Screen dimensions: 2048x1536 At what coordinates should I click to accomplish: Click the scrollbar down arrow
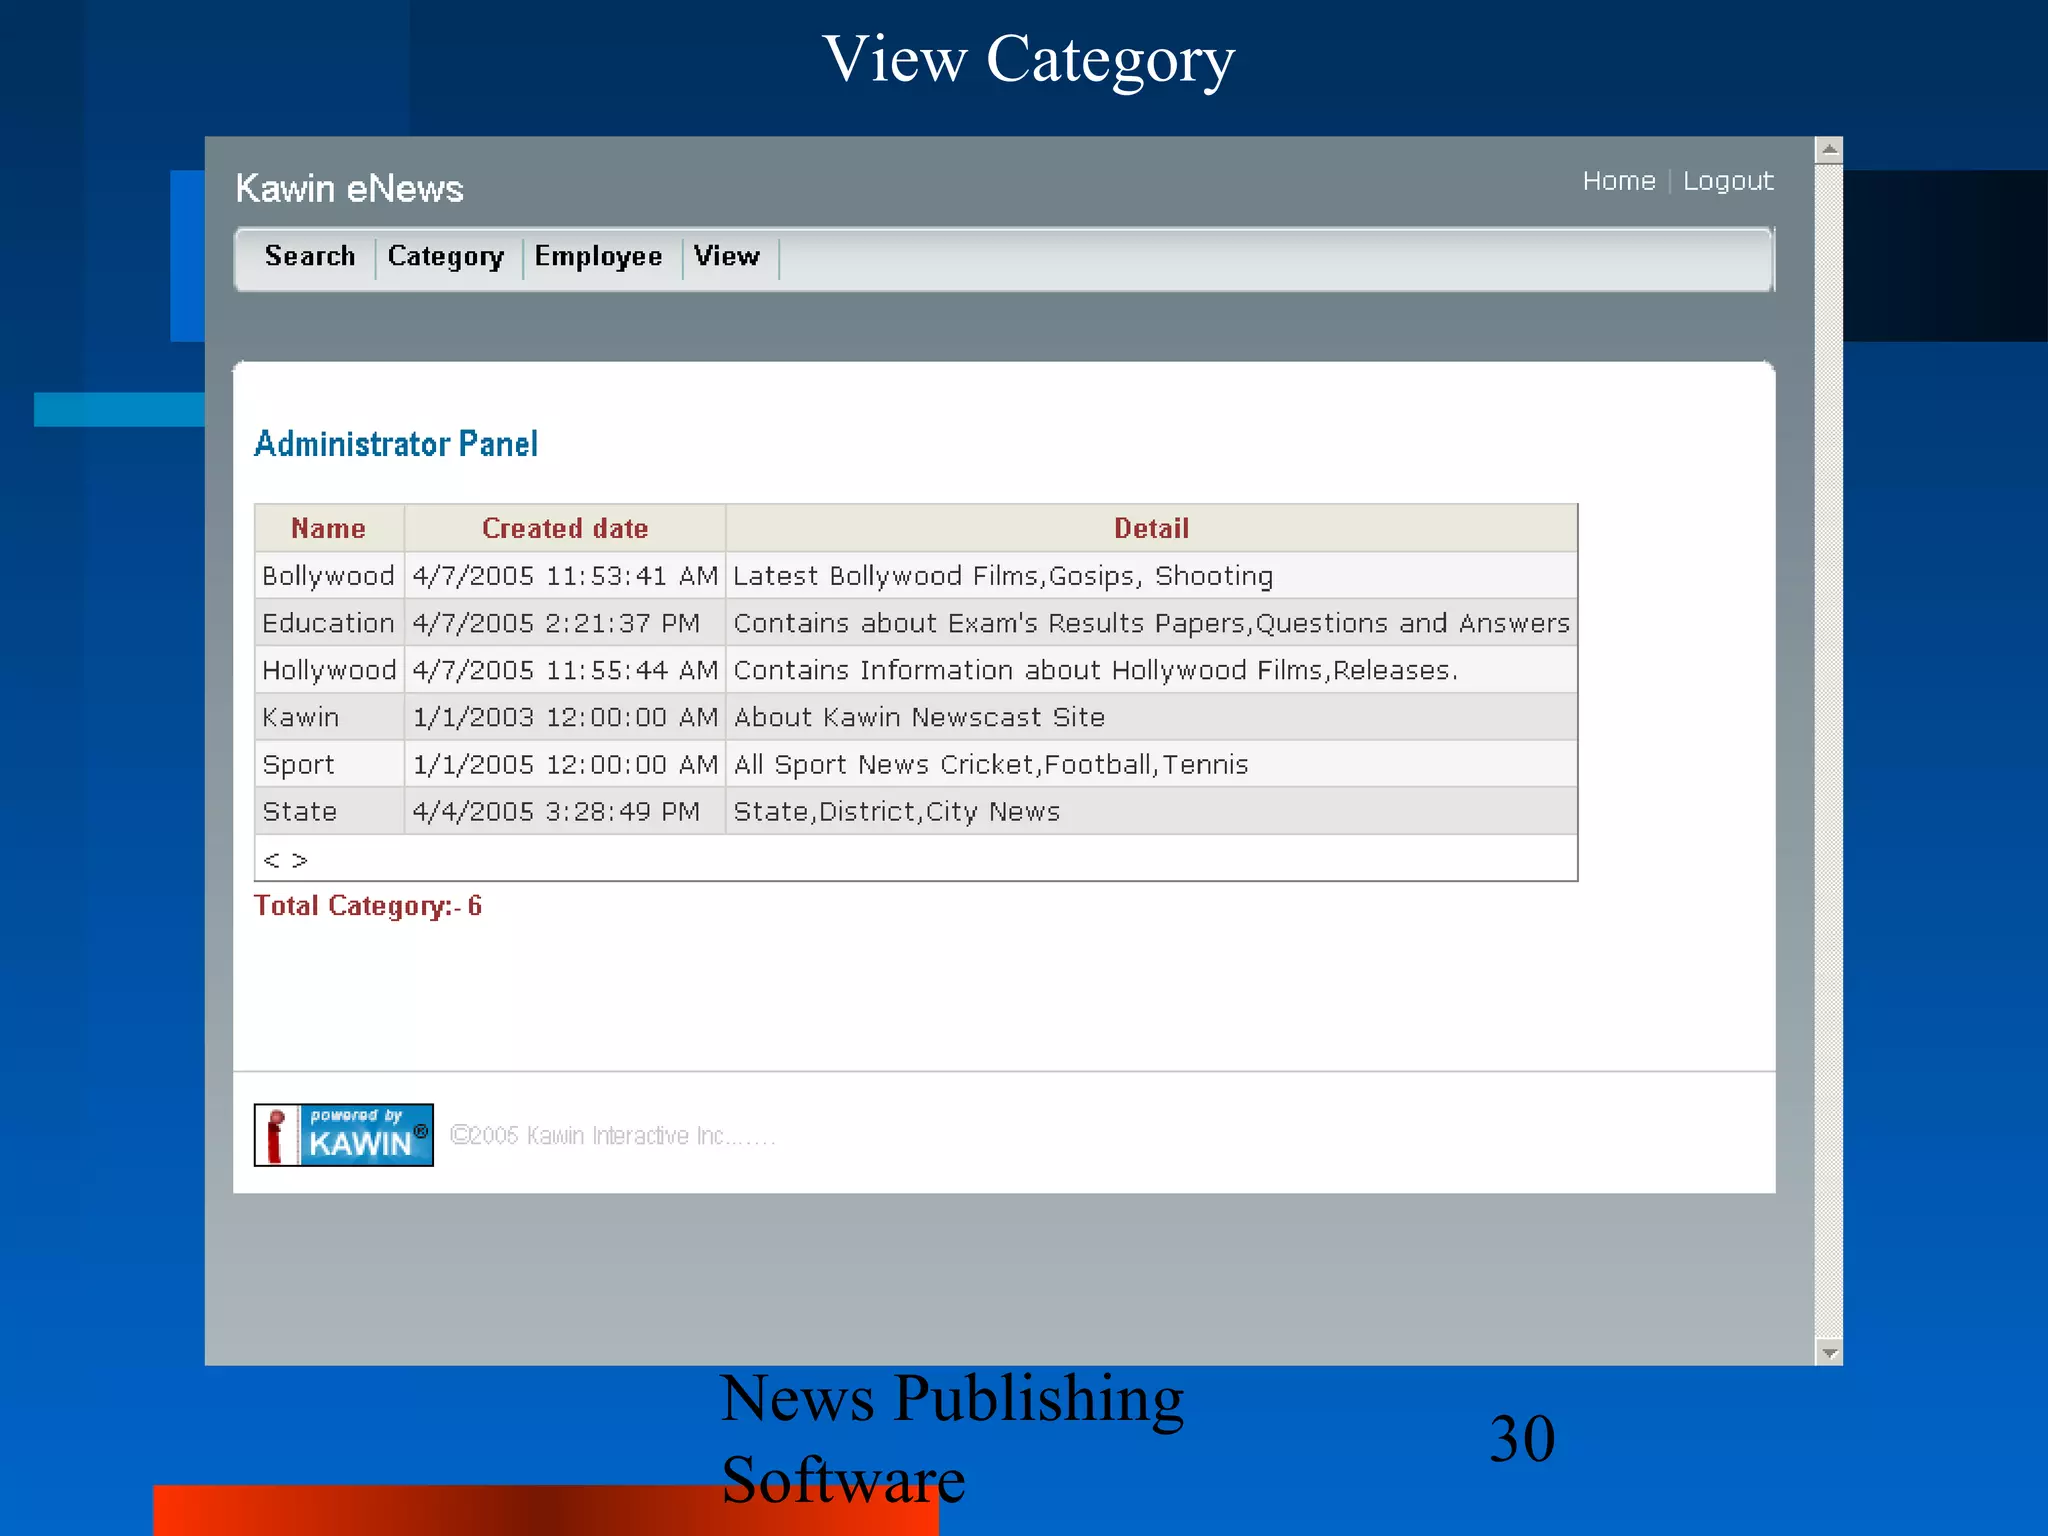pos(1829,1352)
